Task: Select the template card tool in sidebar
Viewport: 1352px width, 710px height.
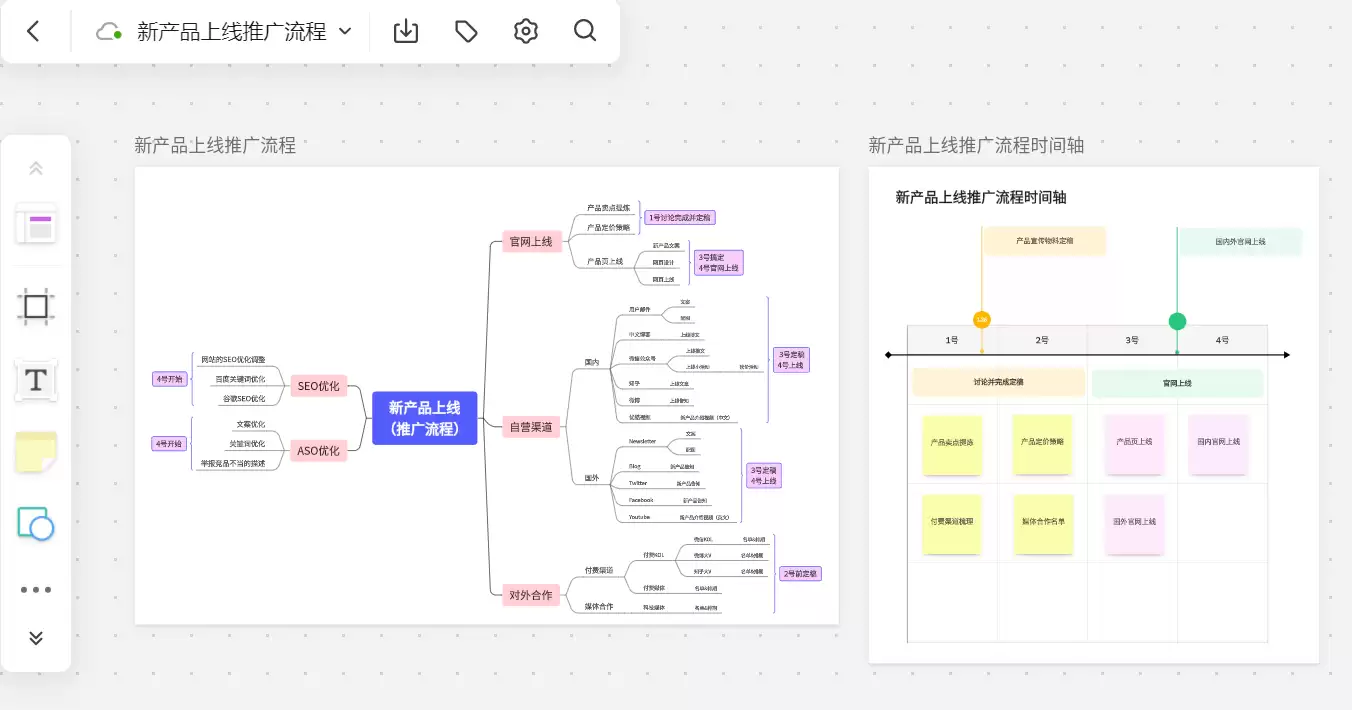Action: (36, 224)
